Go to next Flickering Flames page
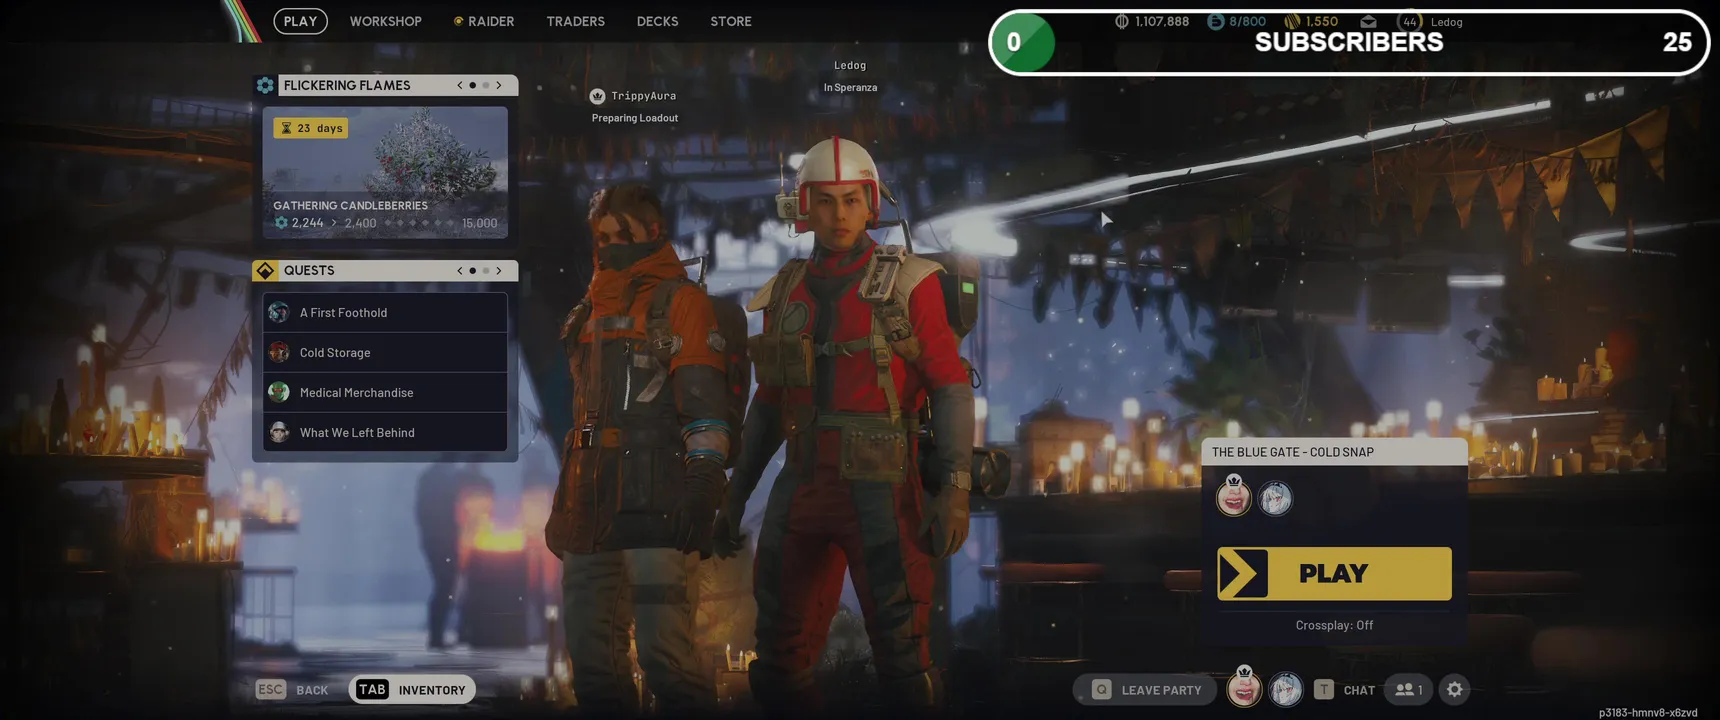This screenshot has width=1720, height=720. pyautogui.click(x=499, y=85)
